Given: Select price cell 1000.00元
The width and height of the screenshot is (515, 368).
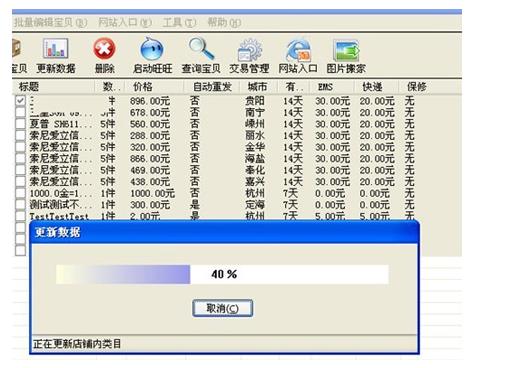Looking at the screenshot, I should coord(152,193).
